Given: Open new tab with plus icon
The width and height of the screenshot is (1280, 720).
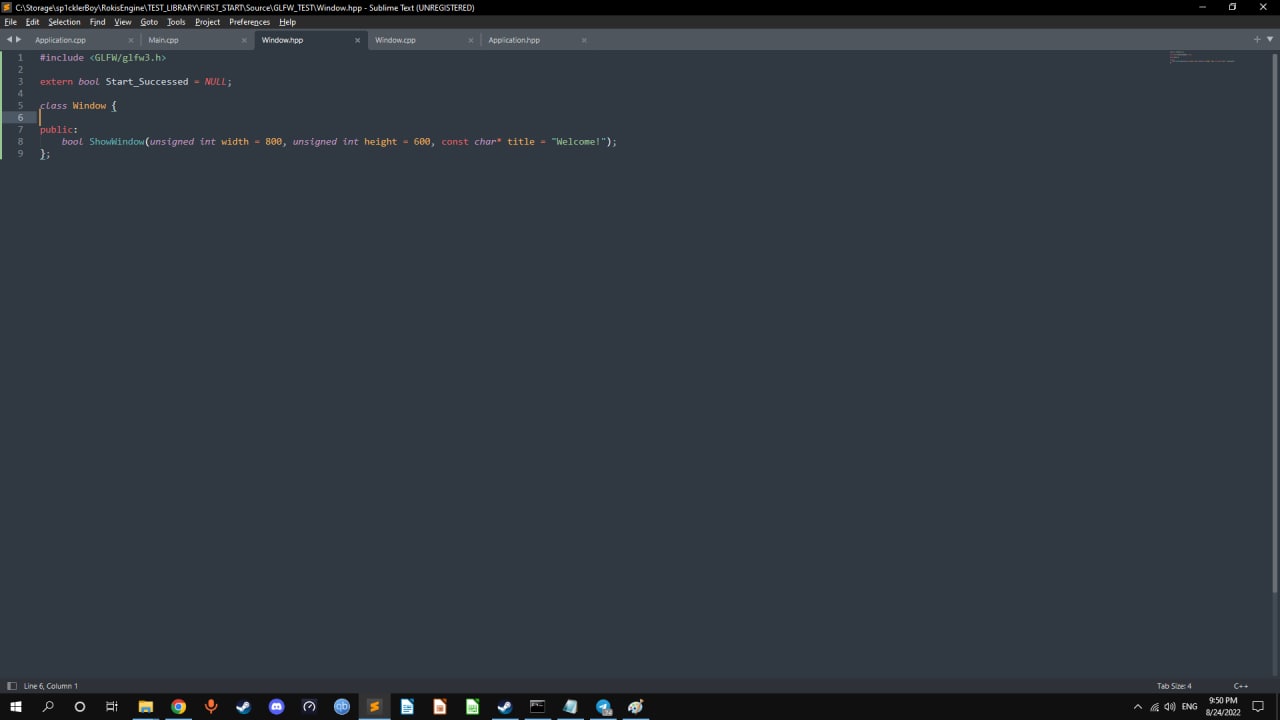Looking at the screenshot, I should pos(1257,40).
